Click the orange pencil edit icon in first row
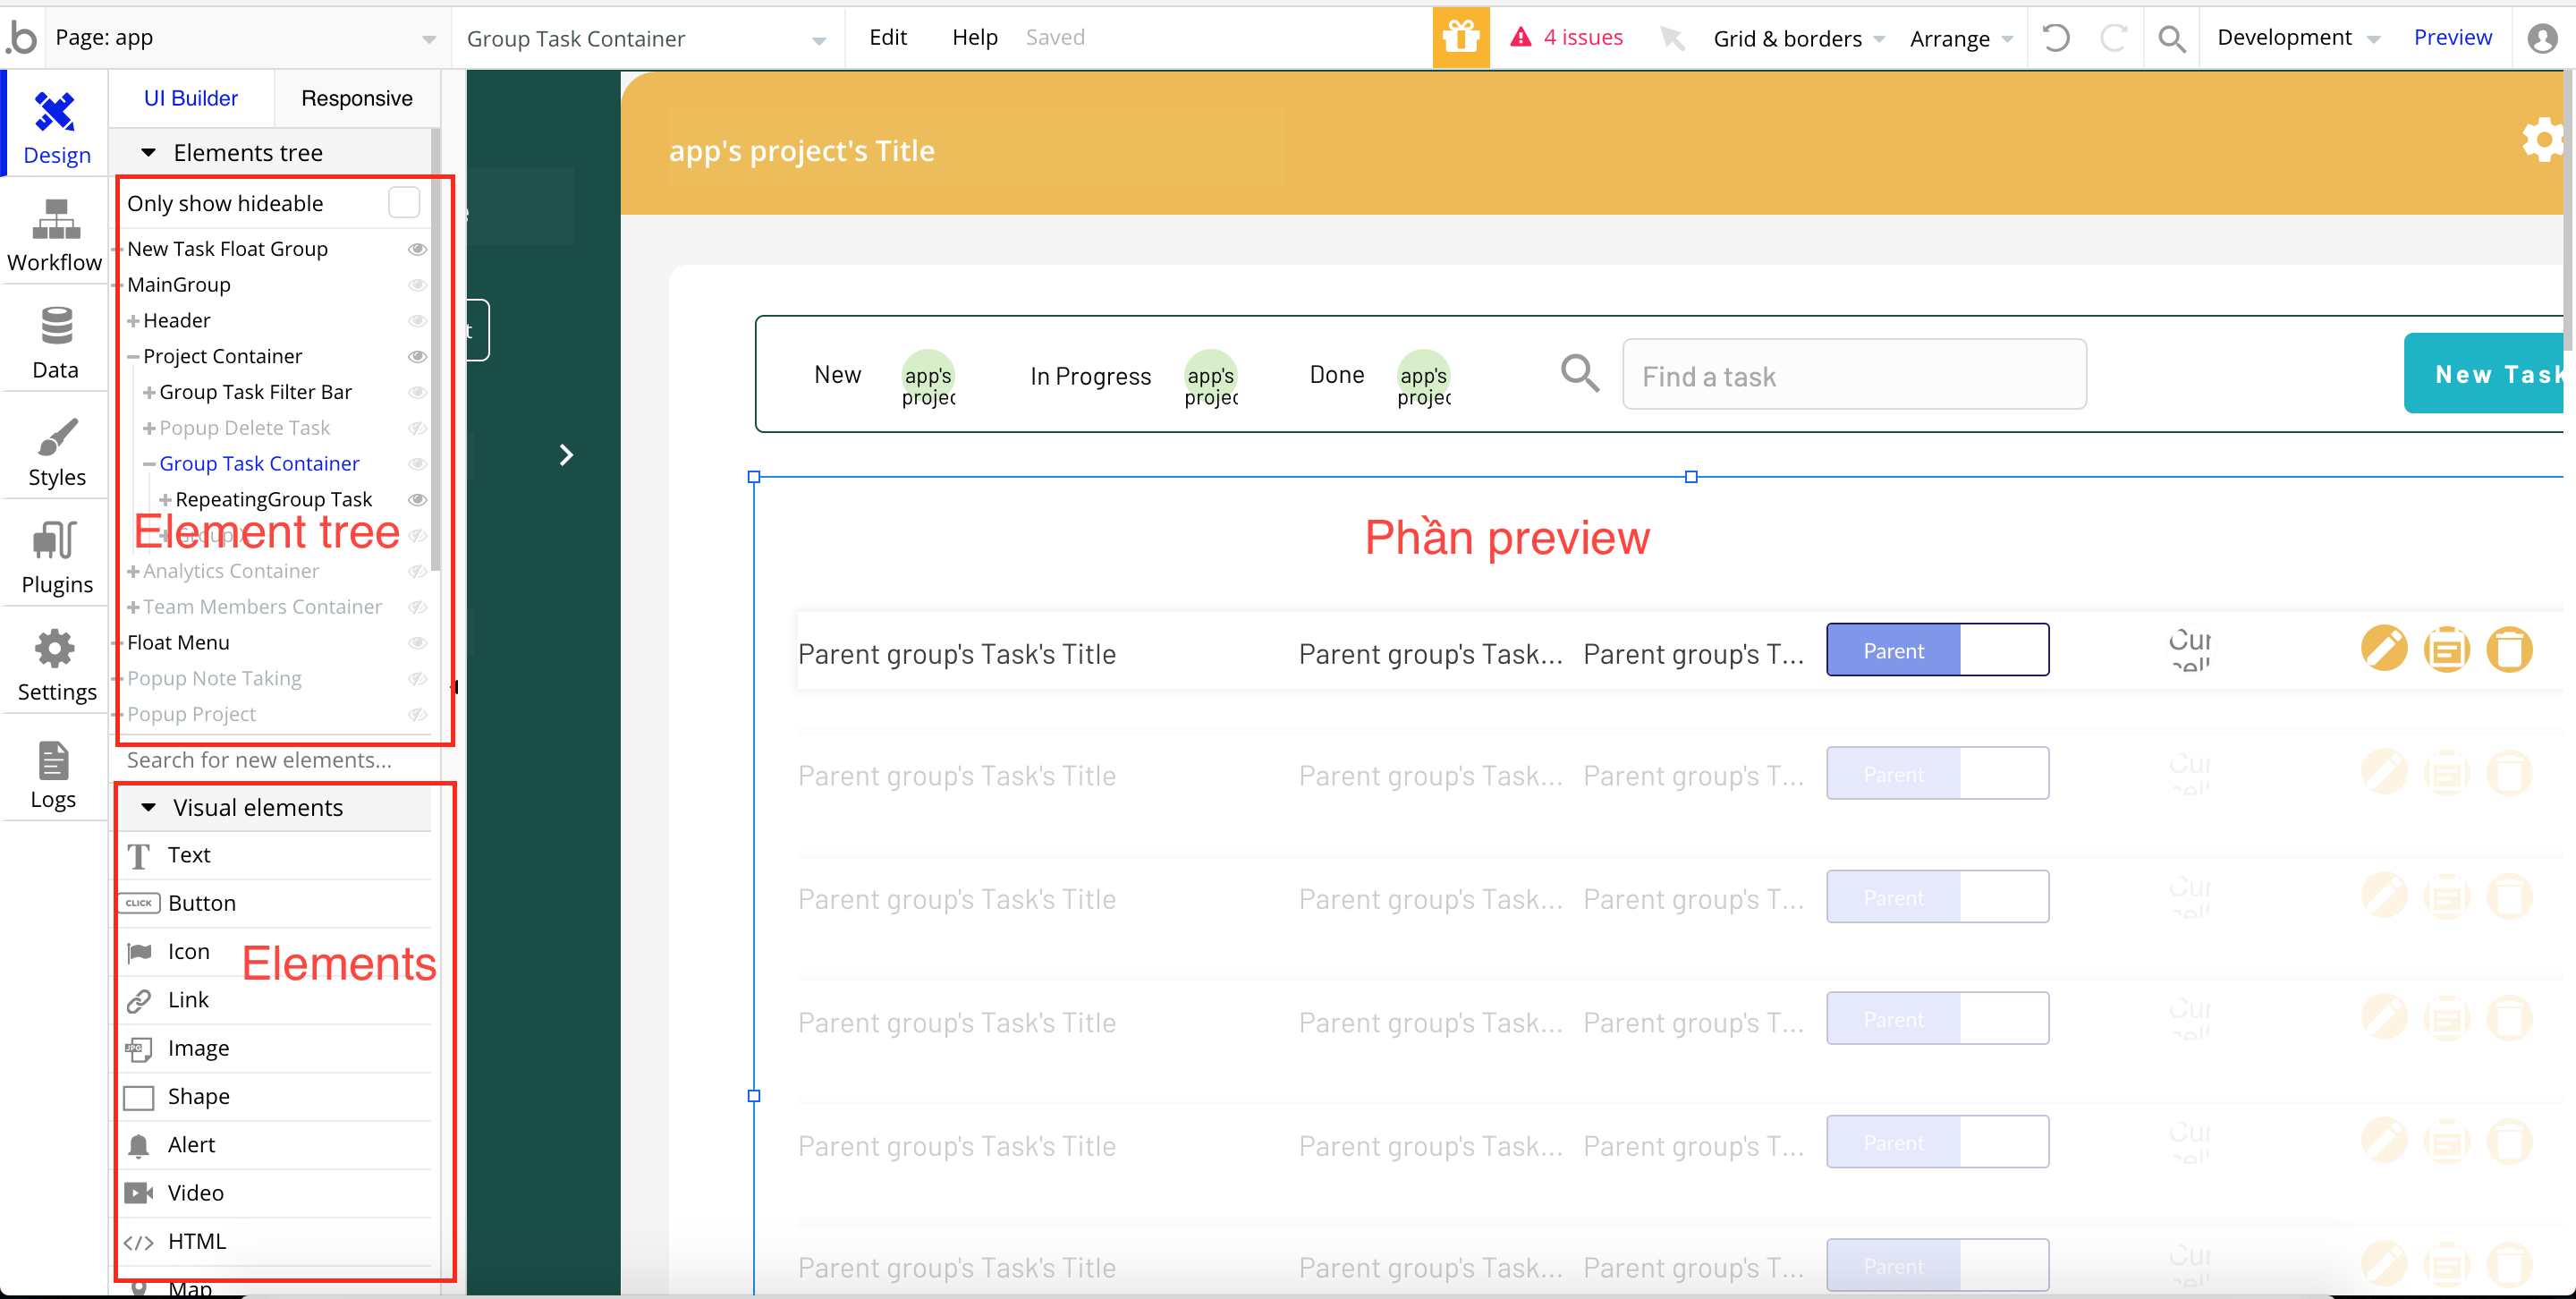The height and width of the screenshot is (1299, 2576). coord(2383,649)
